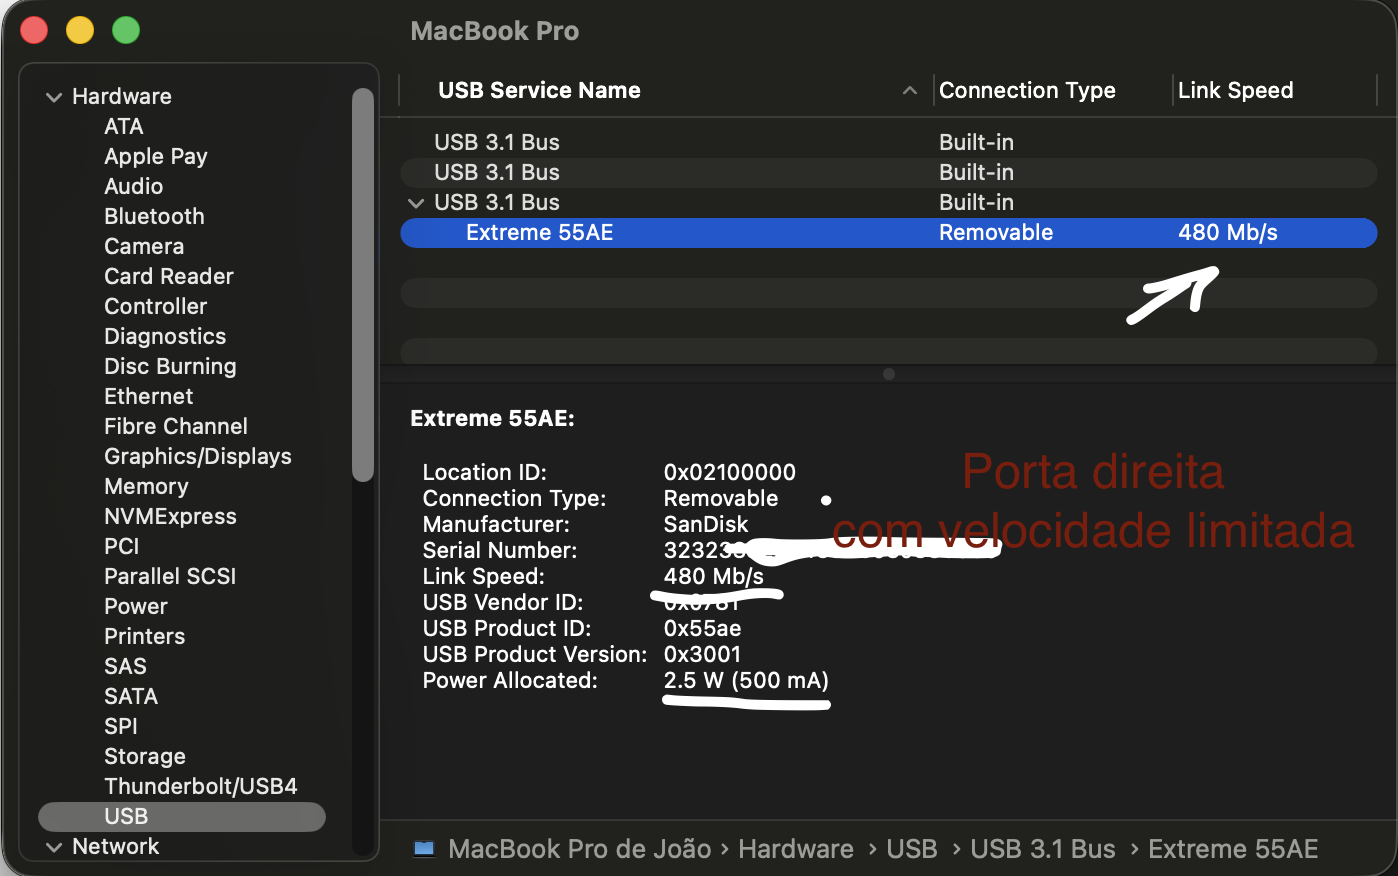Image resolution: width=1398 pixels, height=876 pixels.
Task: Select Disc Burning in the sidebar
Action: 170,367
